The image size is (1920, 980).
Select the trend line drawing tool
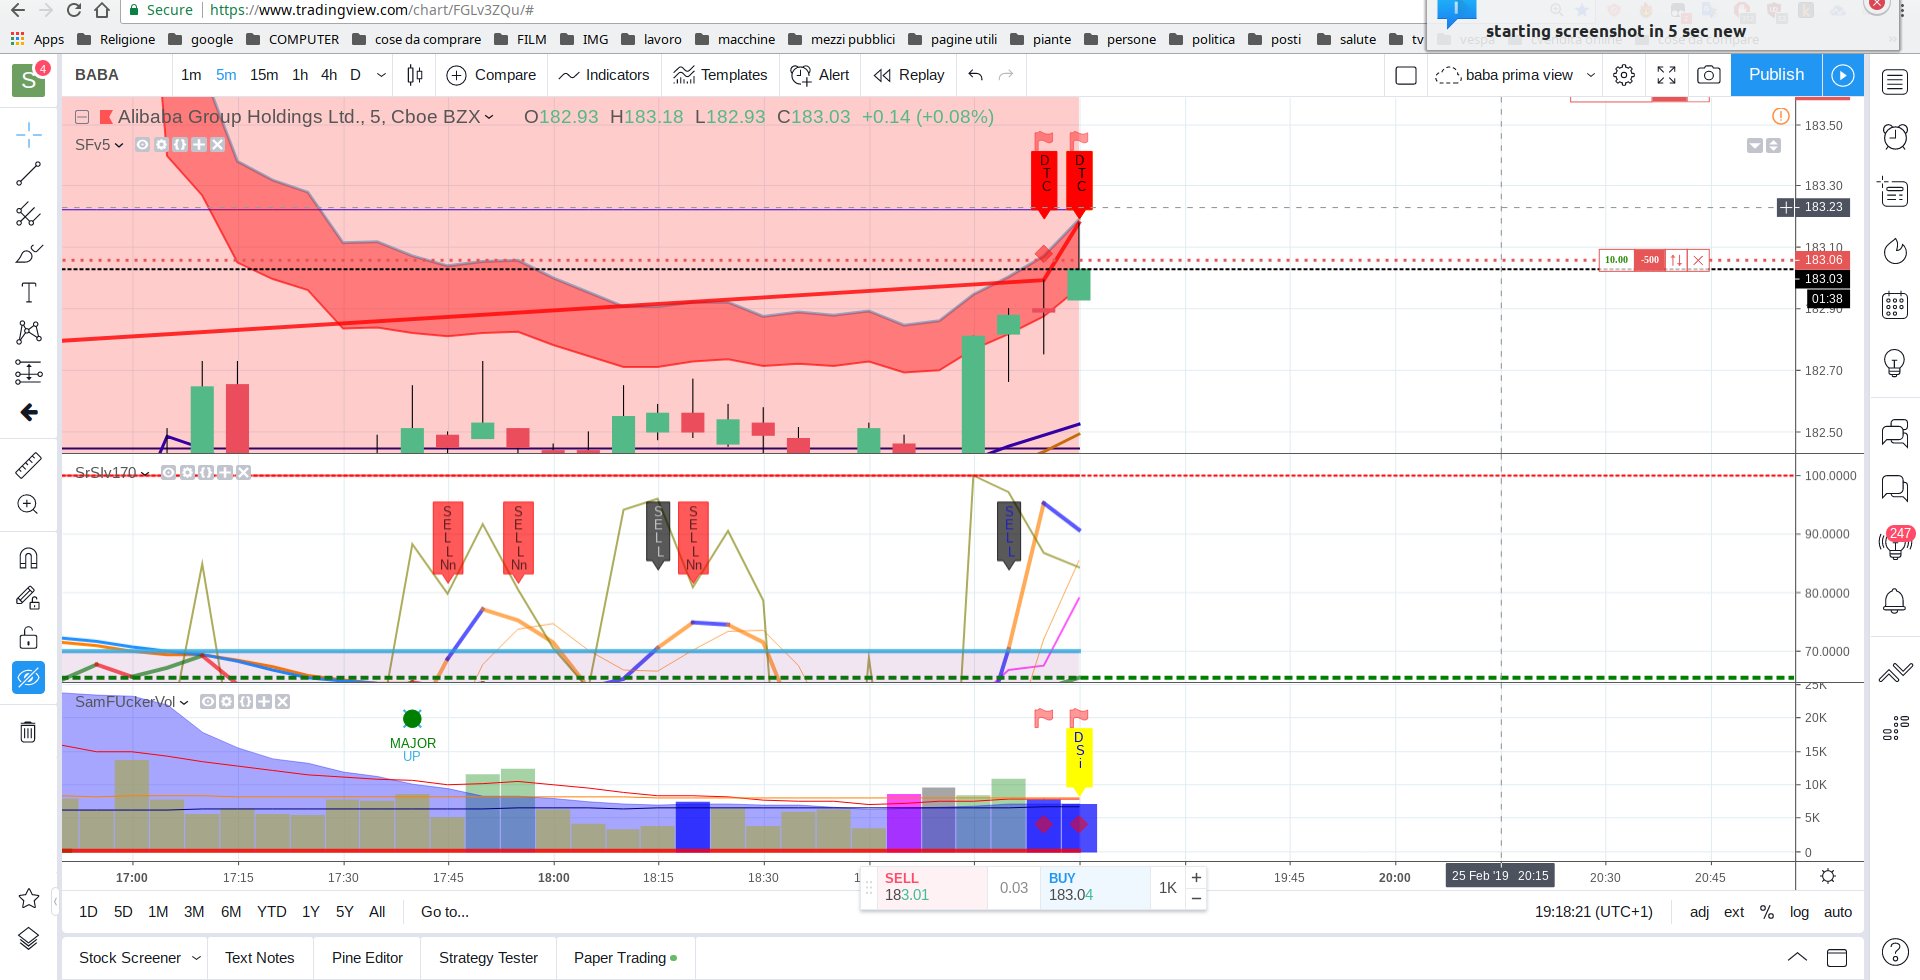[x=29, y=174]
